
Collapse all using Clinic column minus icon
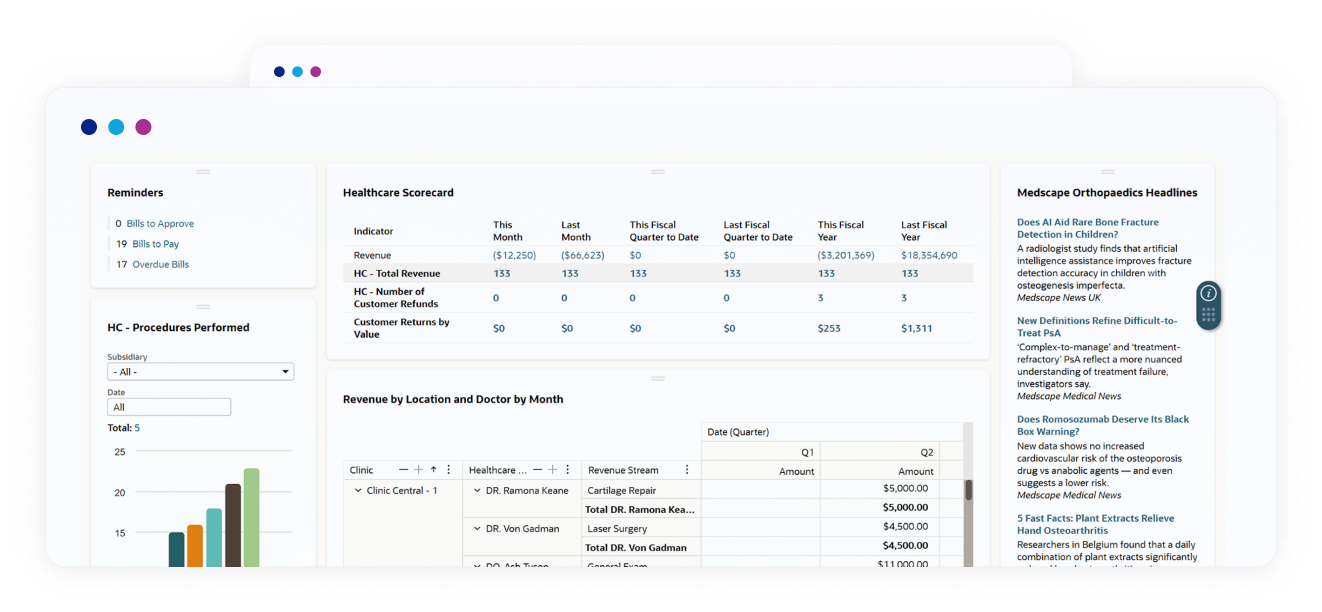[x=403, y=470]
